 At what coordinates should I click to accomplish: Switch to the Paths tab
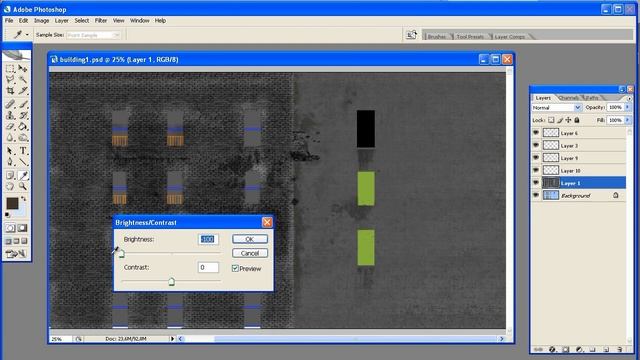coord(592,98)
